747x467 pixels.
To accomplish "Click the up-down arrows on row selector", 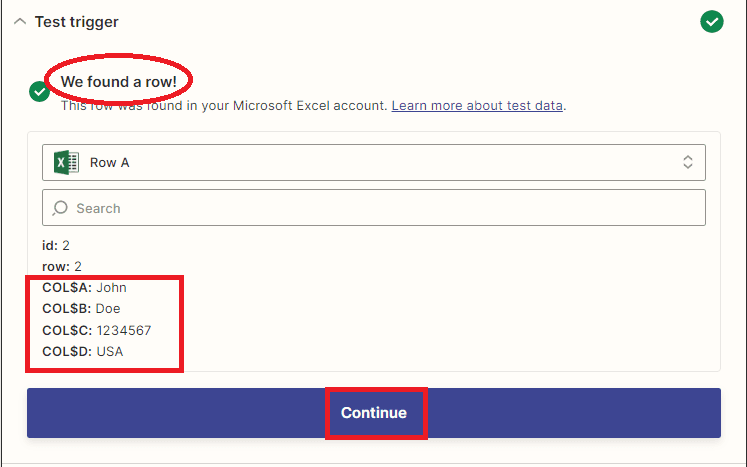I will coord(688,162).
